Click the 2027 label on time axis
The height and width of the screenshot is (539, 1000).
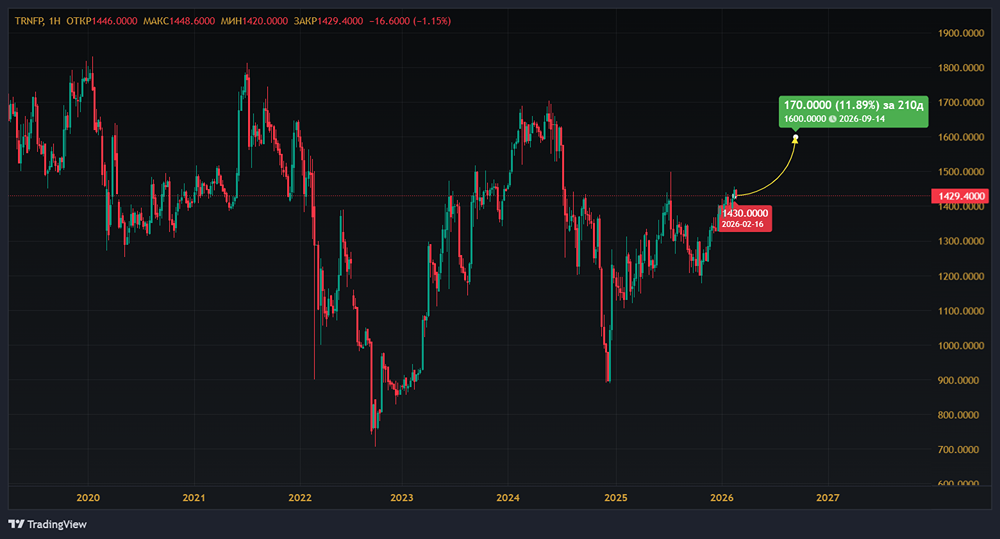coord(828,497)
